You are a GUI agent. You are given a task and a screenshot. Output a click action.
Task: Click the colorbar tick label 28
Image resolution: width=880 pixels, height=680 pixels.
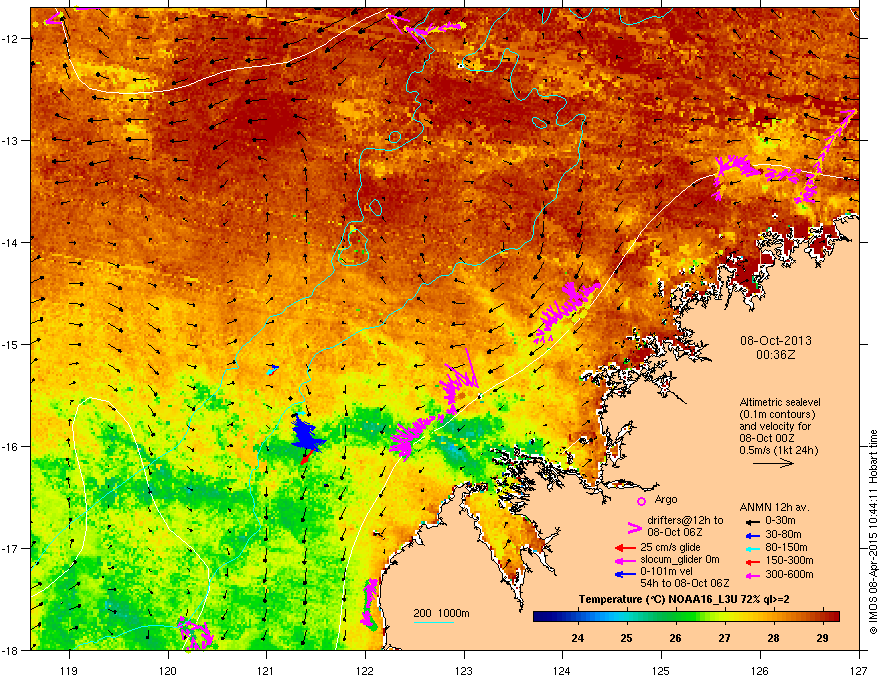(x=773, y=638)
